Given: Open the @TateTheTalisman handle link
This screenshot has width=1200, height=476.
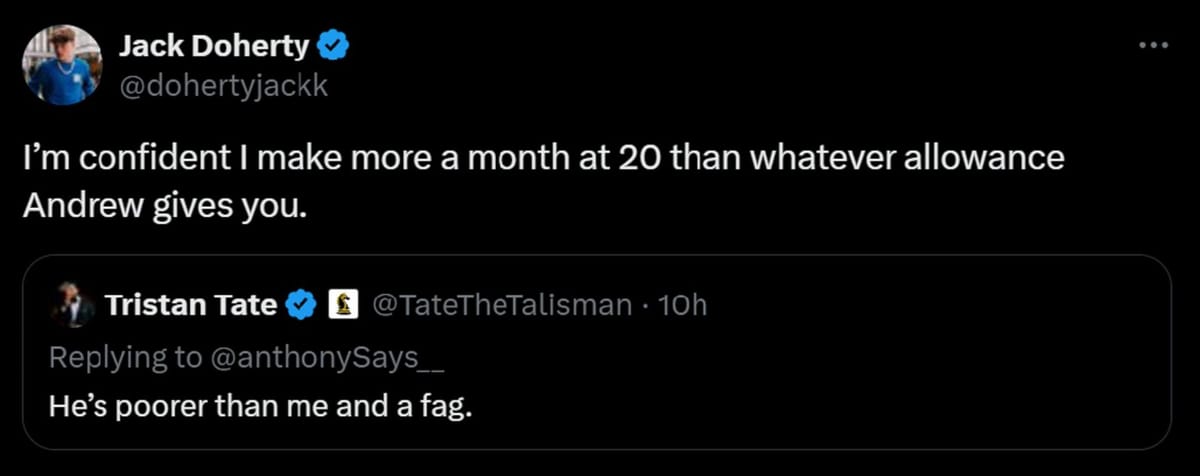Looking at the screenshot, I should pyautogui.click(x=501, y=304).
